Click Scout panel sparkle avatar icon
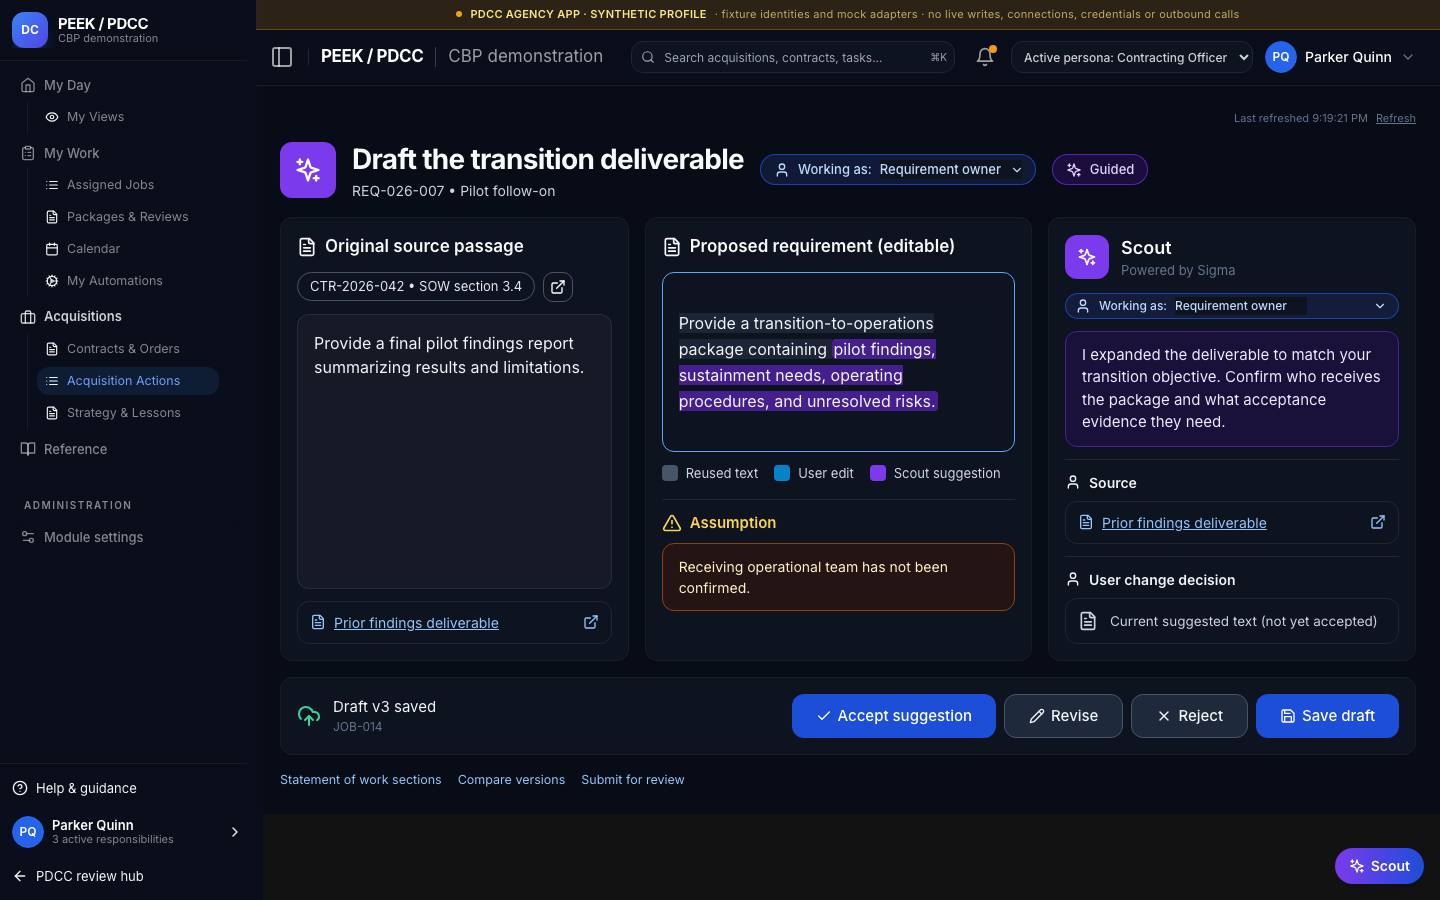This screenshot has height=900, width=1440. pyautogui.click(x=1087, y=257)
